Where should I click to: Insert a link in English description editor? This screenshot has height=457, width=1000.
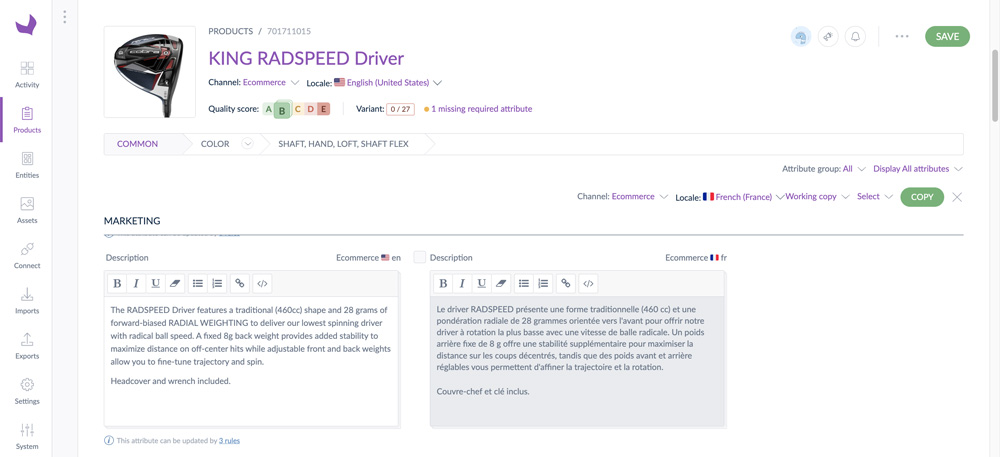pos(240,283)
